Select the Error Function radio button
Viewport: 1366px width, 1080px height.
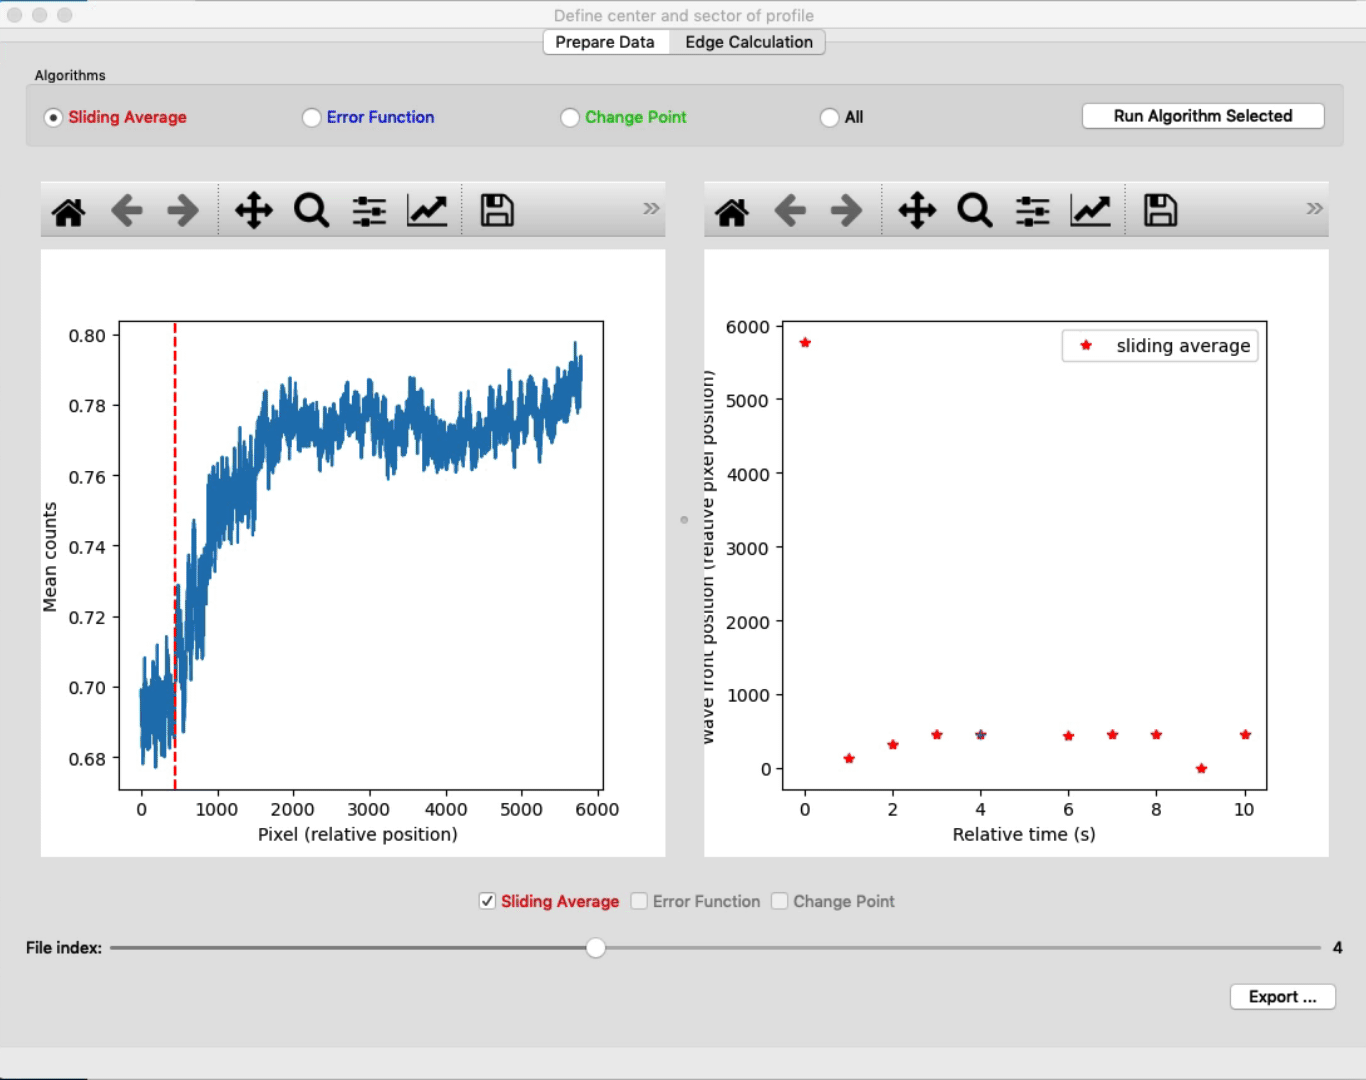coord(312,118)
